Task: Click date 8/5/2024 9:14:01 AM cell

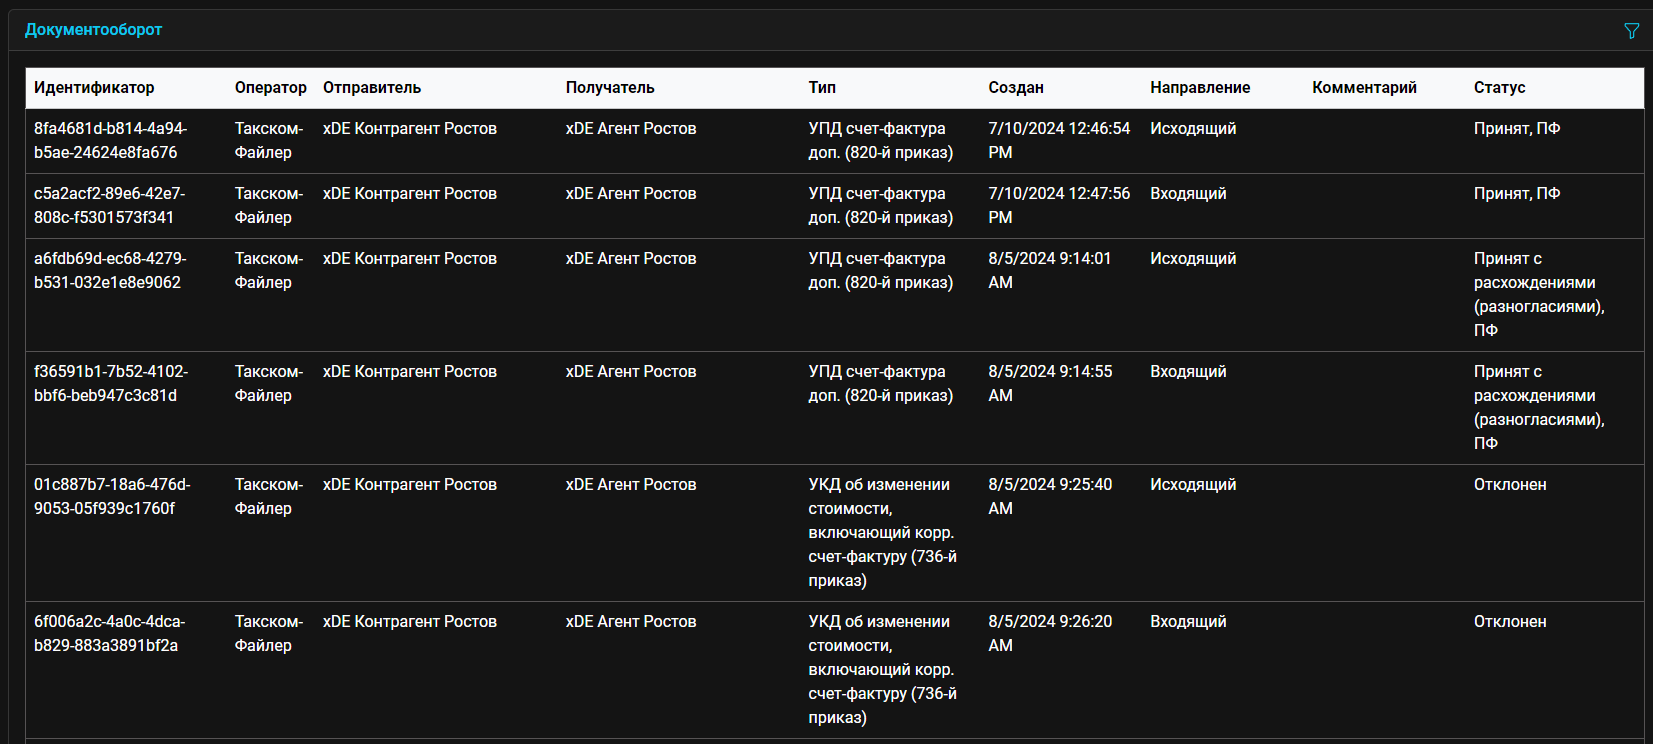Action: pos(1050,271)
